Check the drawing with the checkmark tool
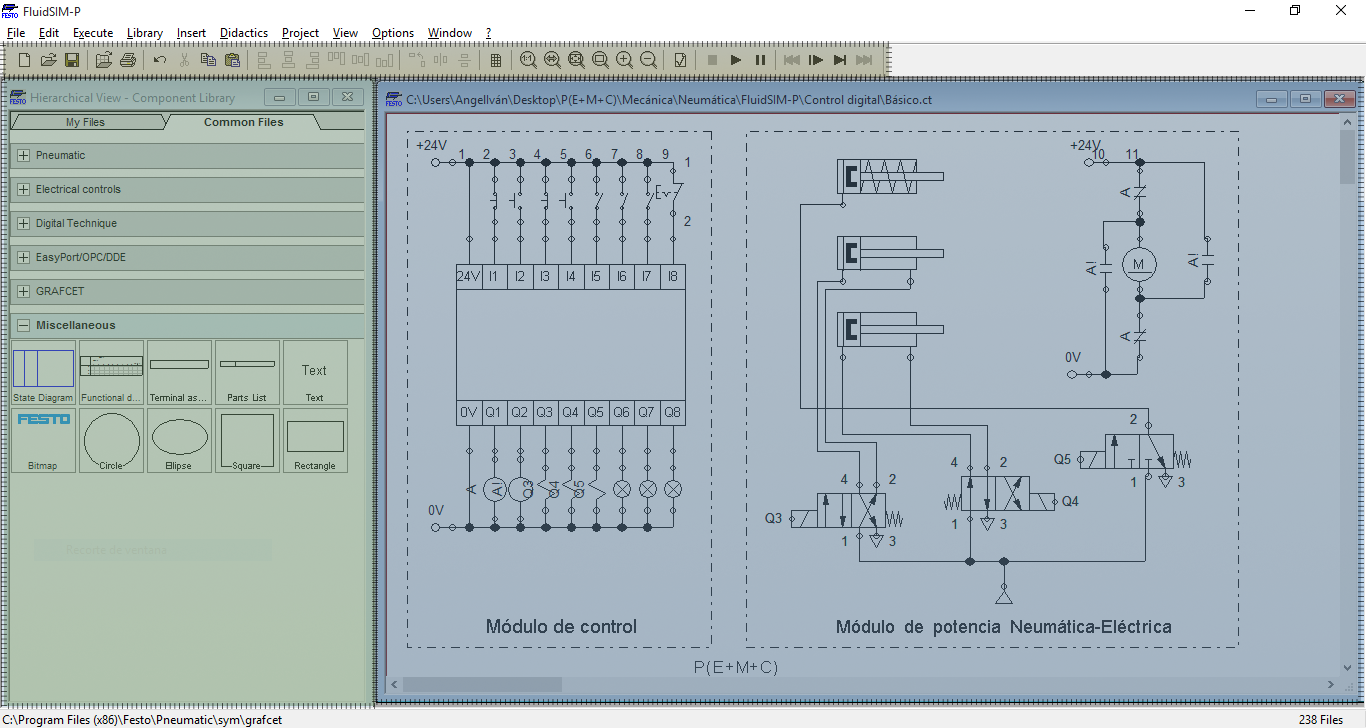1366x728 pixels. click(x=679, y=60)
